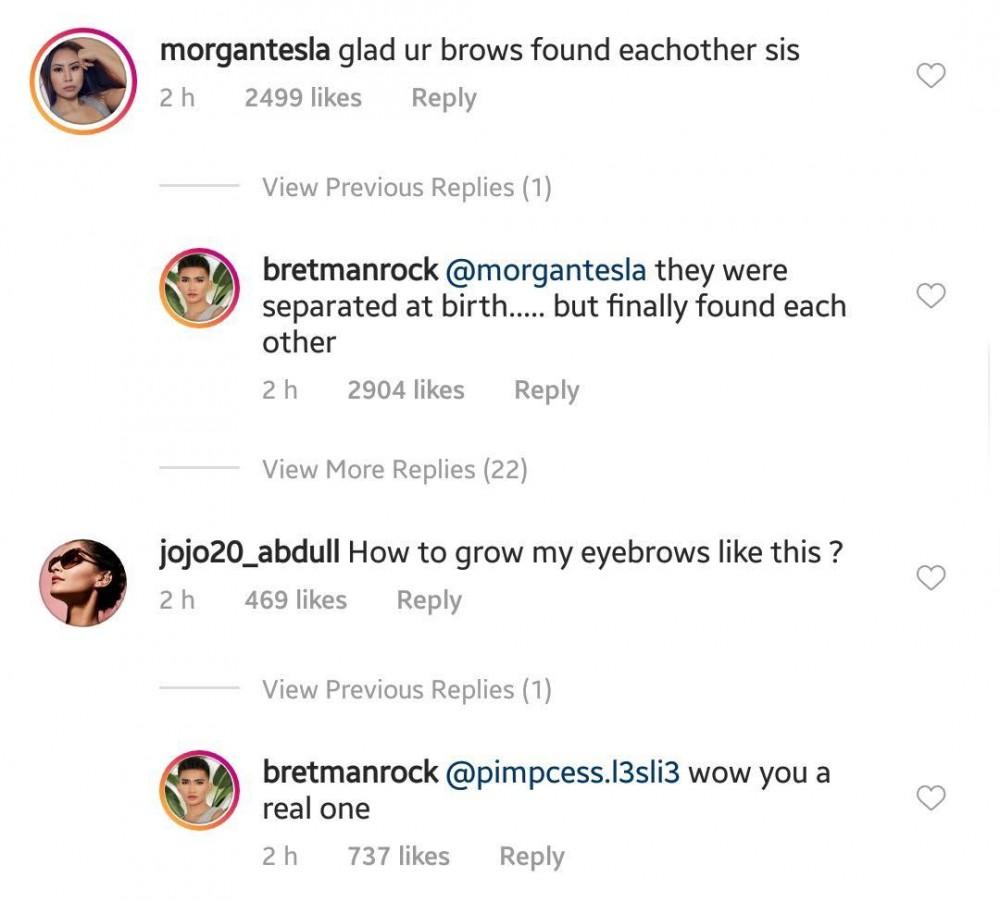Open morgantesla's profile picture
1000x901 pixels.
[83, 81]
